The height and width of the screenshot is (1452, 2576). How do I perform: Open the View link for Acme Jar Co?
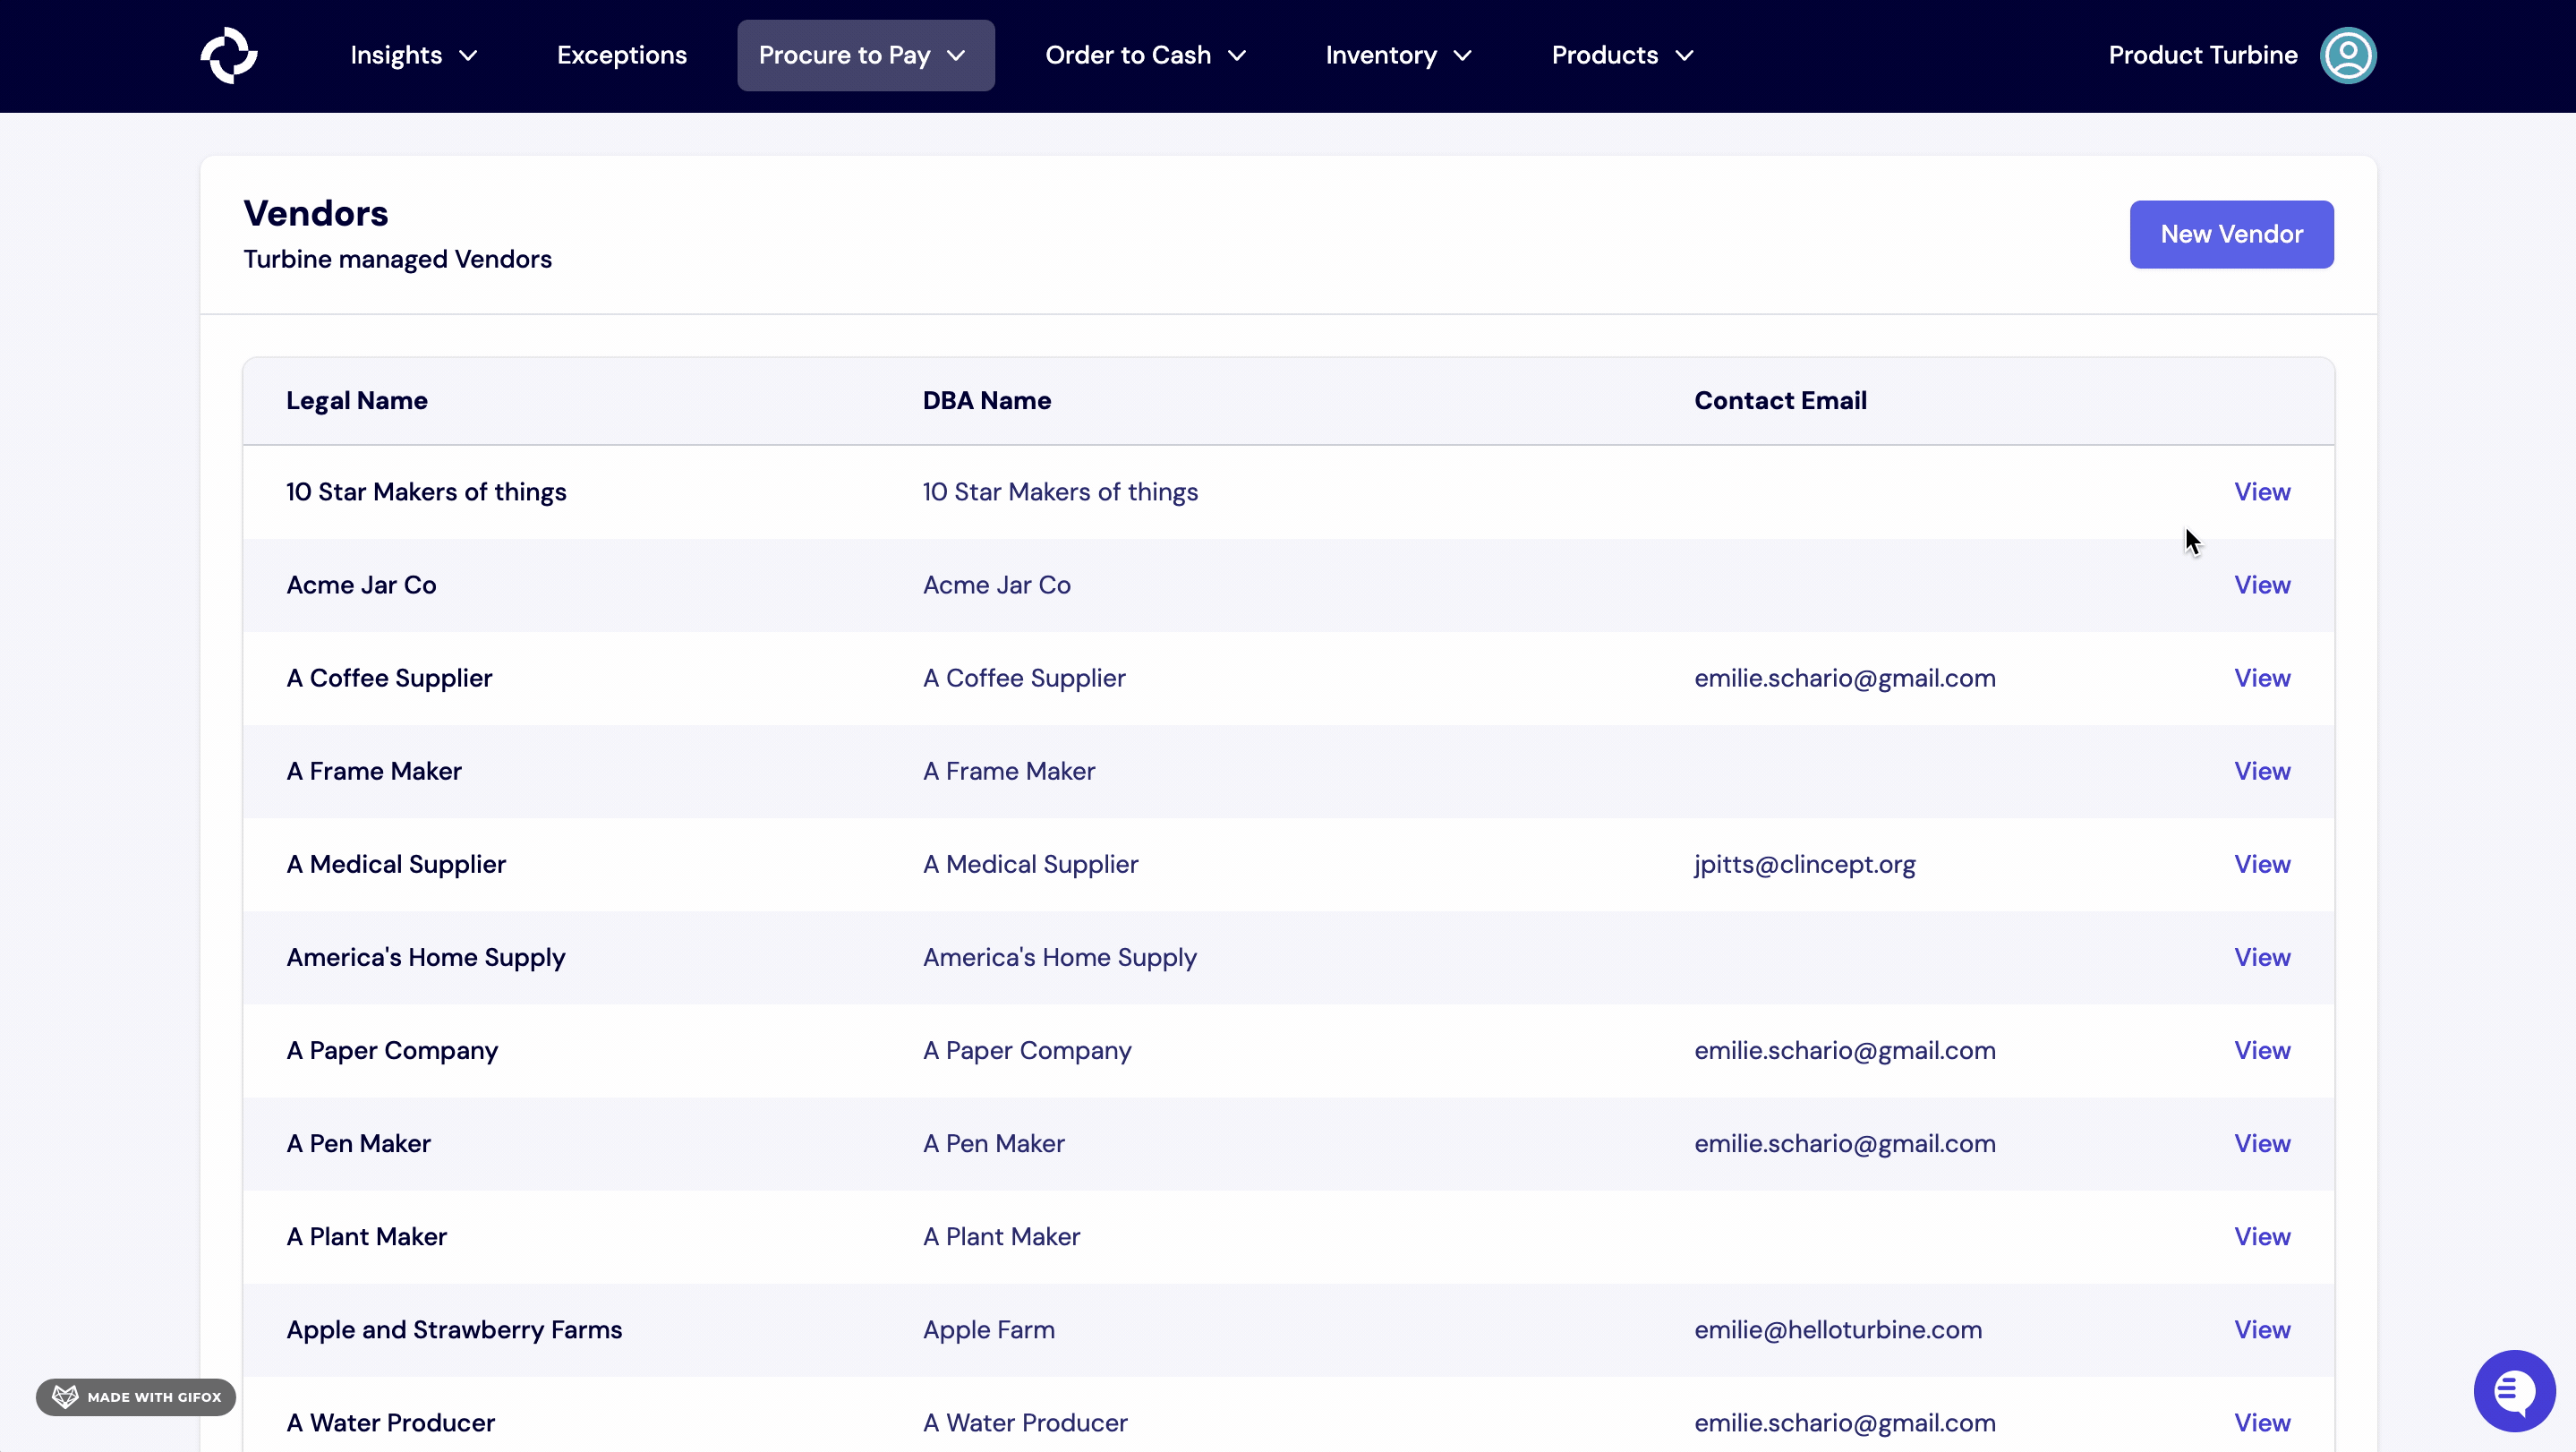click(2263, 585)
